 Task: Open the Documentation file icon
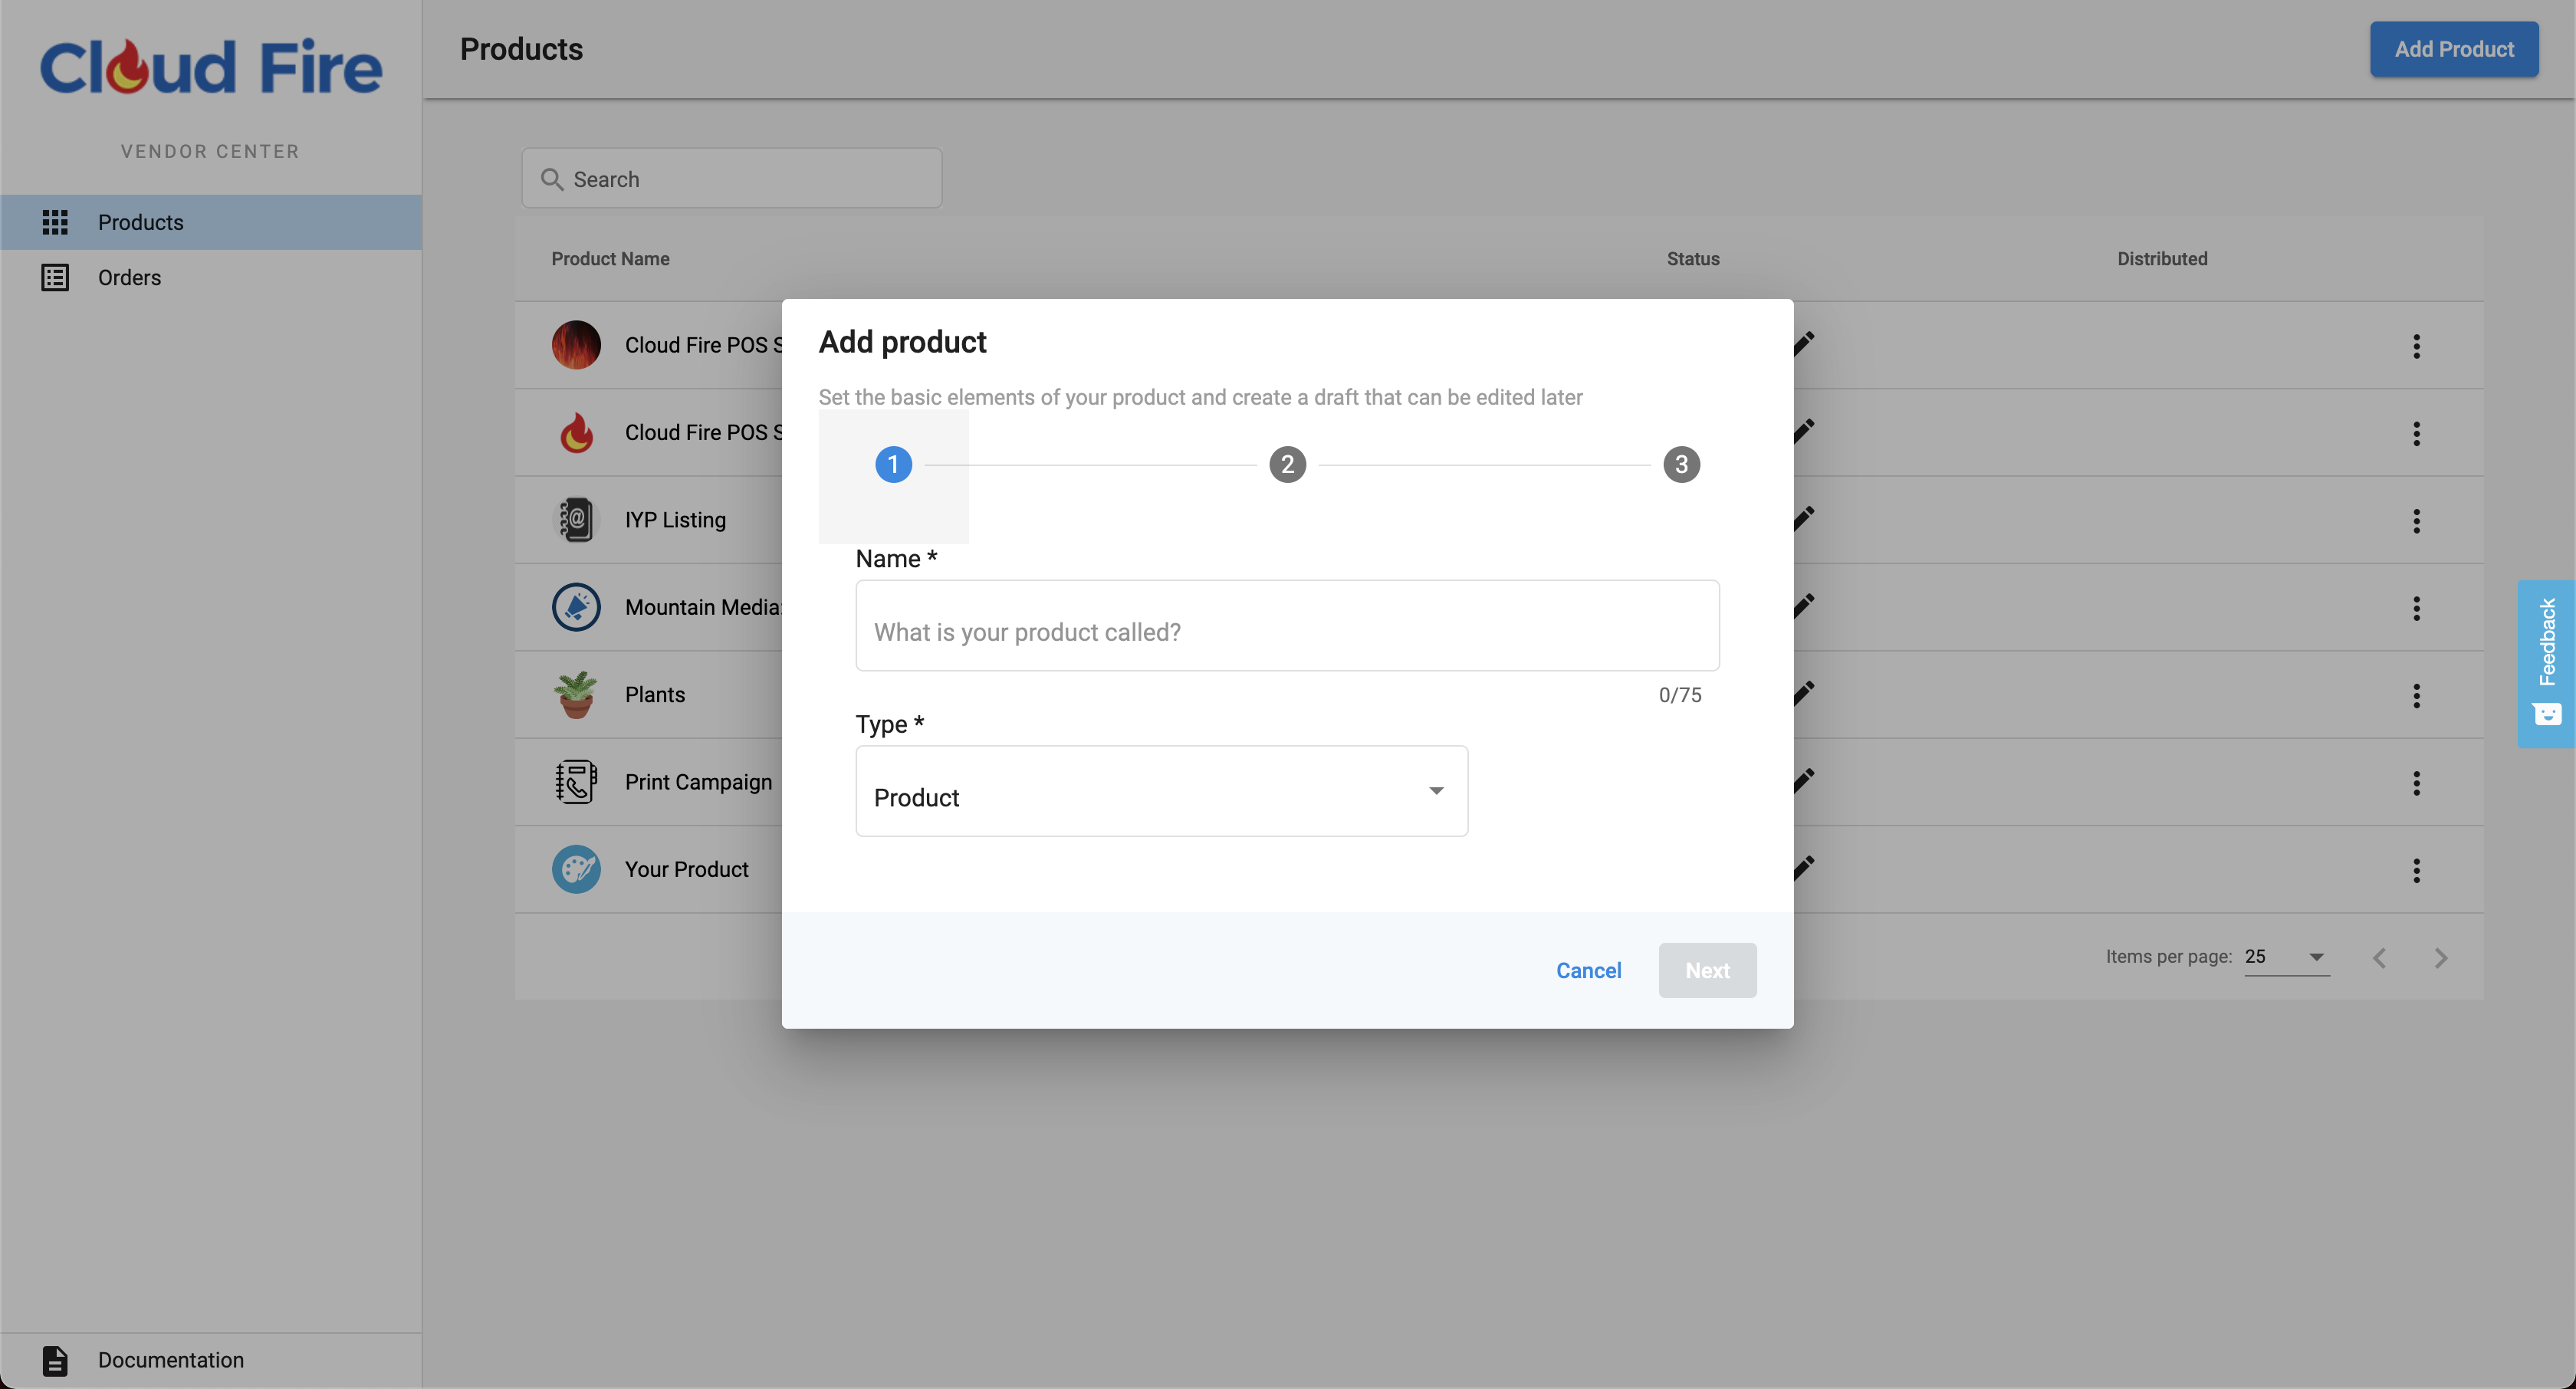(x=55, y=1360)
